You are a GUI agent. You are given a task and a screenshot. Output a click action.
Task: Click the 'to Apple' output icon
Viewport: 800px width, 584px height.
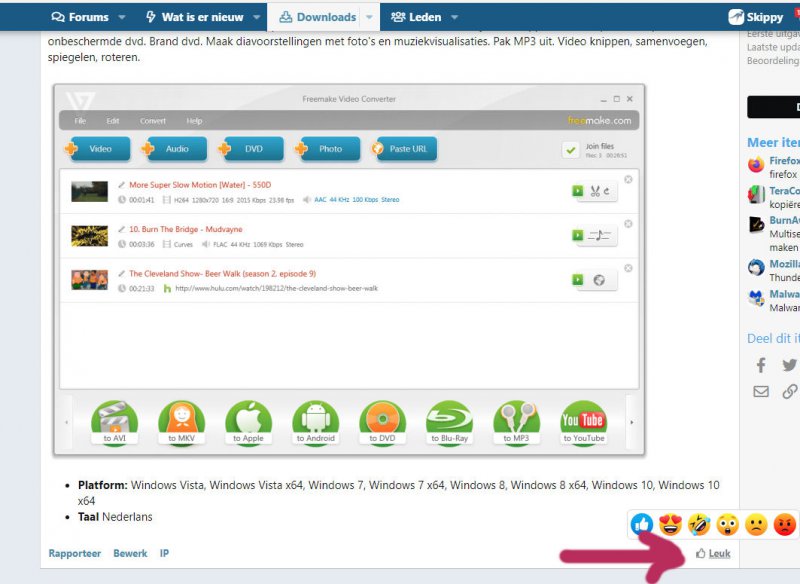click(248, 423)
